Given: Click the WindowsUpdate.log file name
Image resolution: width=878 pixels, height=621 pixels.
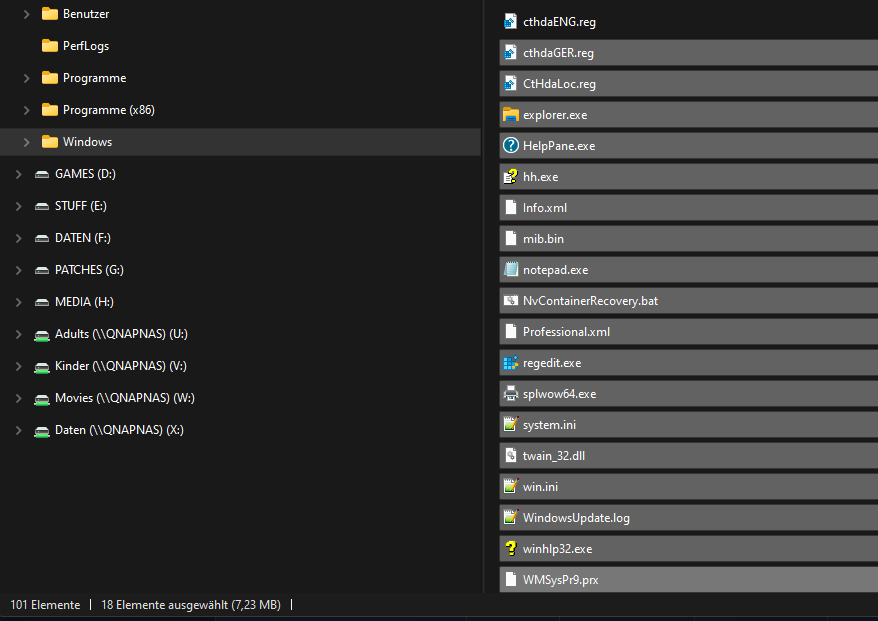Looking at the screenshot, I should click(576, 518).
